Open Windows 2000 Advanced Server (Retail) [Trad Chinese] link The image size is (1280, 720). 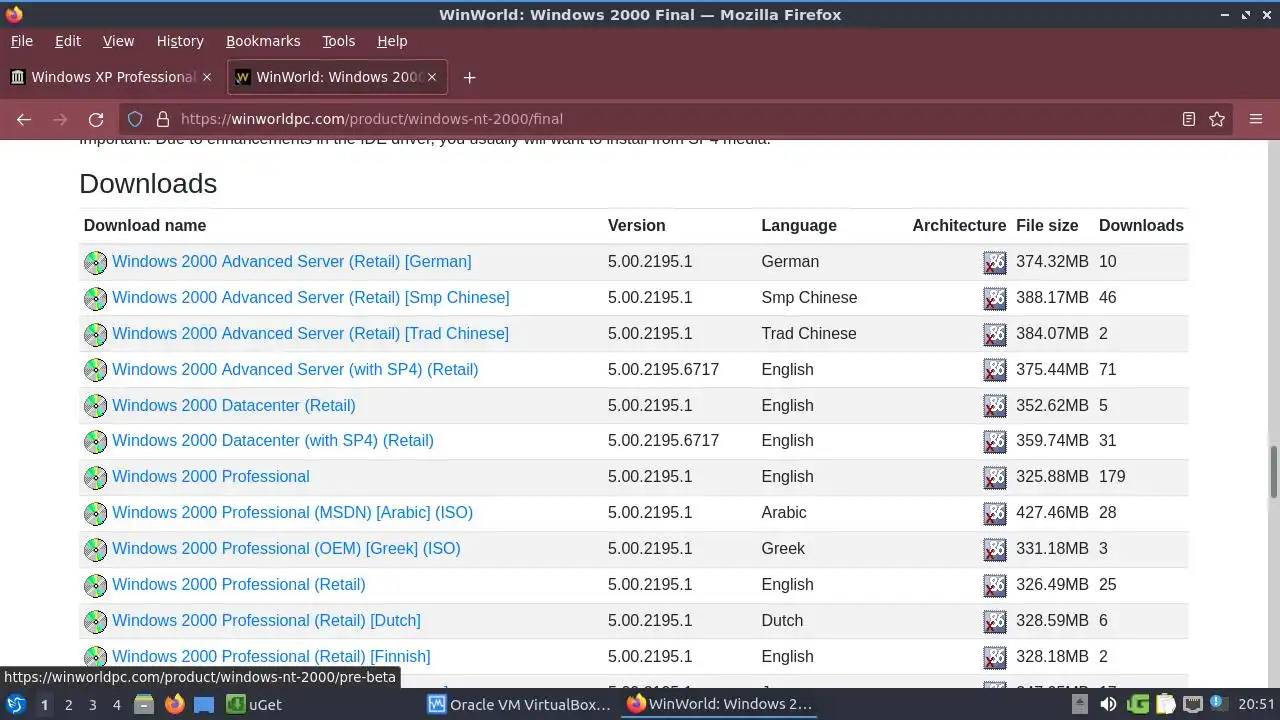tap(310, 334)
